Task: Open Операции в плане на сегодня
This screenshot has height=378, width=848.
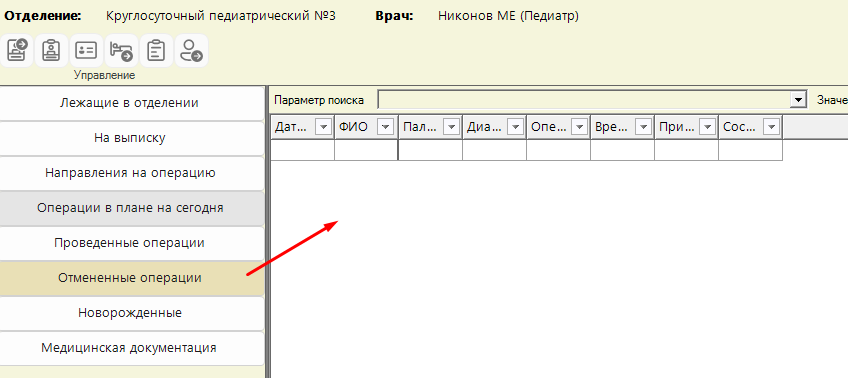Action: (x=132, y=208)
